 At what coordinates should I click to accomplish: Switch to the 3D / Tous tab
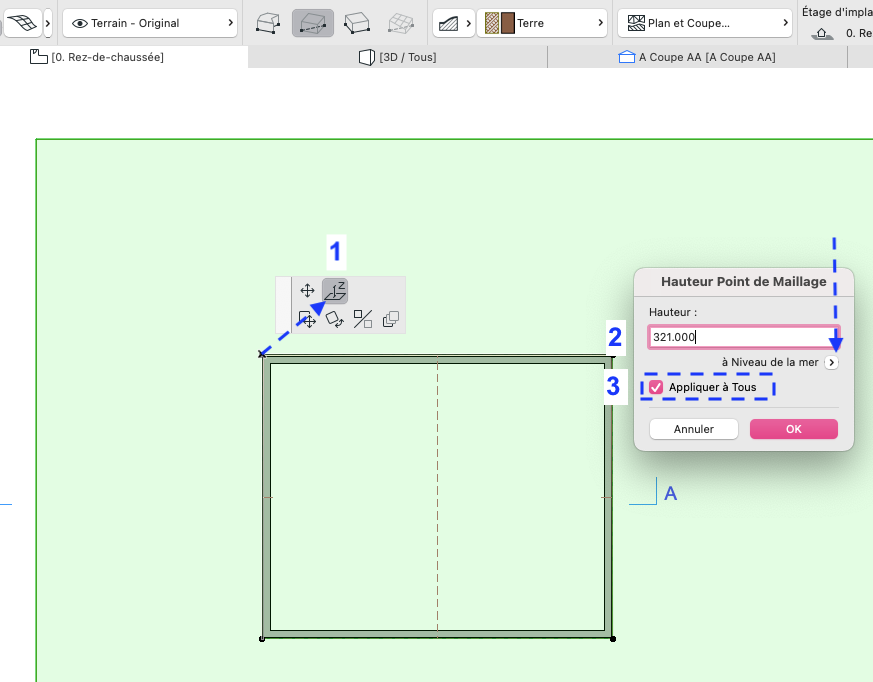pos(398,57)
